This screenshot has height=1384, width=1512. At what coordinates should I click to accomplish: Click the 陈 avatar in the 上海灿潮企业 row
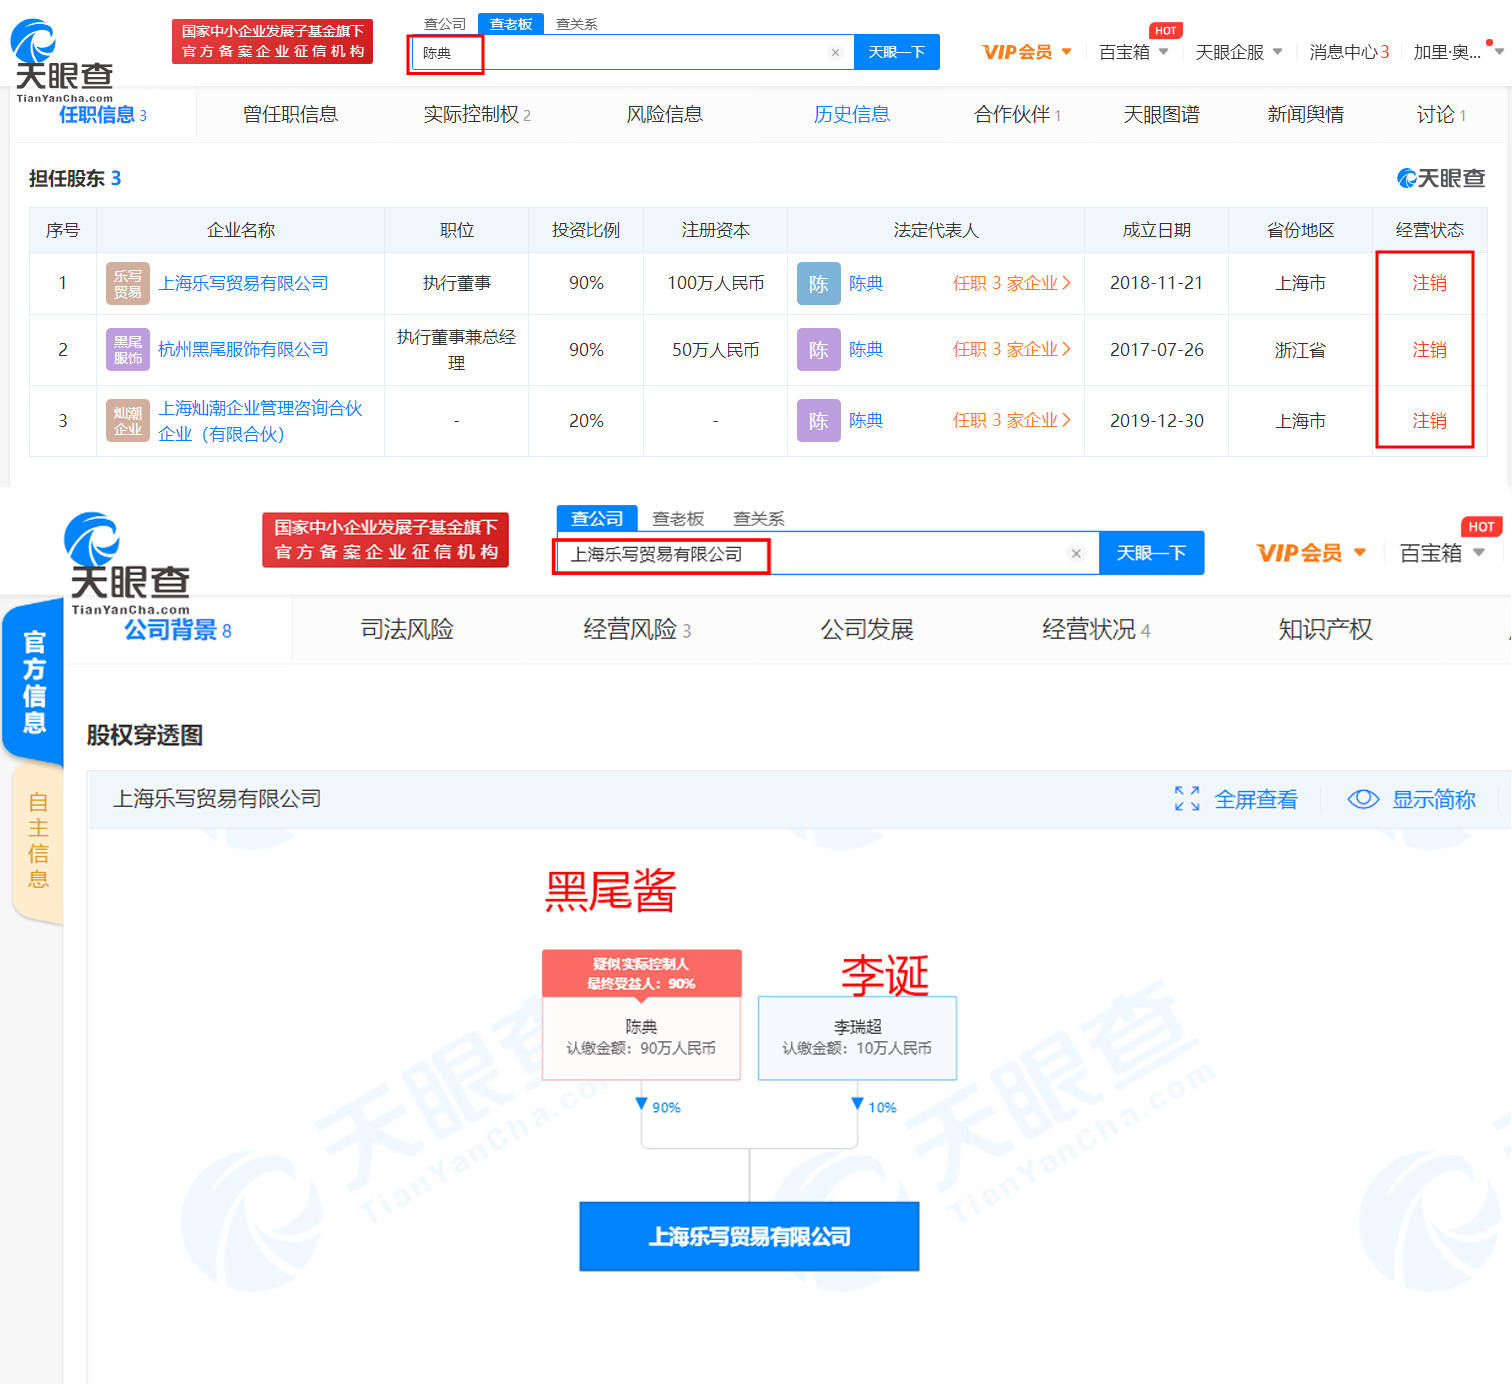[x=818, y=421]
